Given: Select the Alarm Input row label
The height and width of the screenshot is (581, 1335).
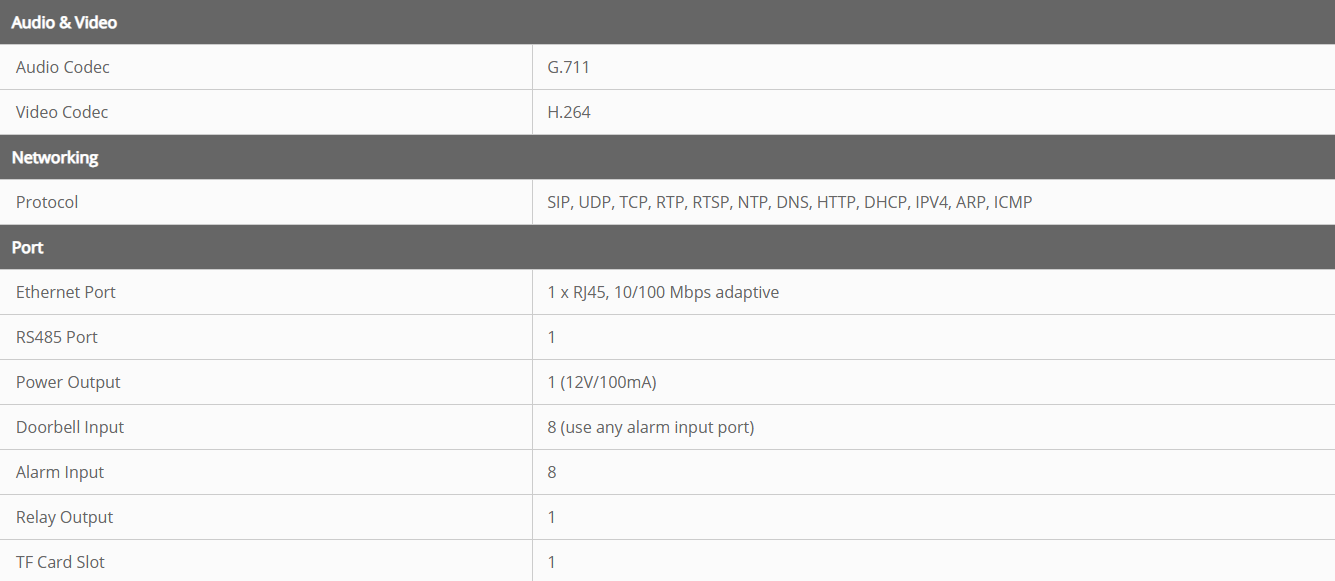Looking at the screenshot, I should [x=60, y=472].
